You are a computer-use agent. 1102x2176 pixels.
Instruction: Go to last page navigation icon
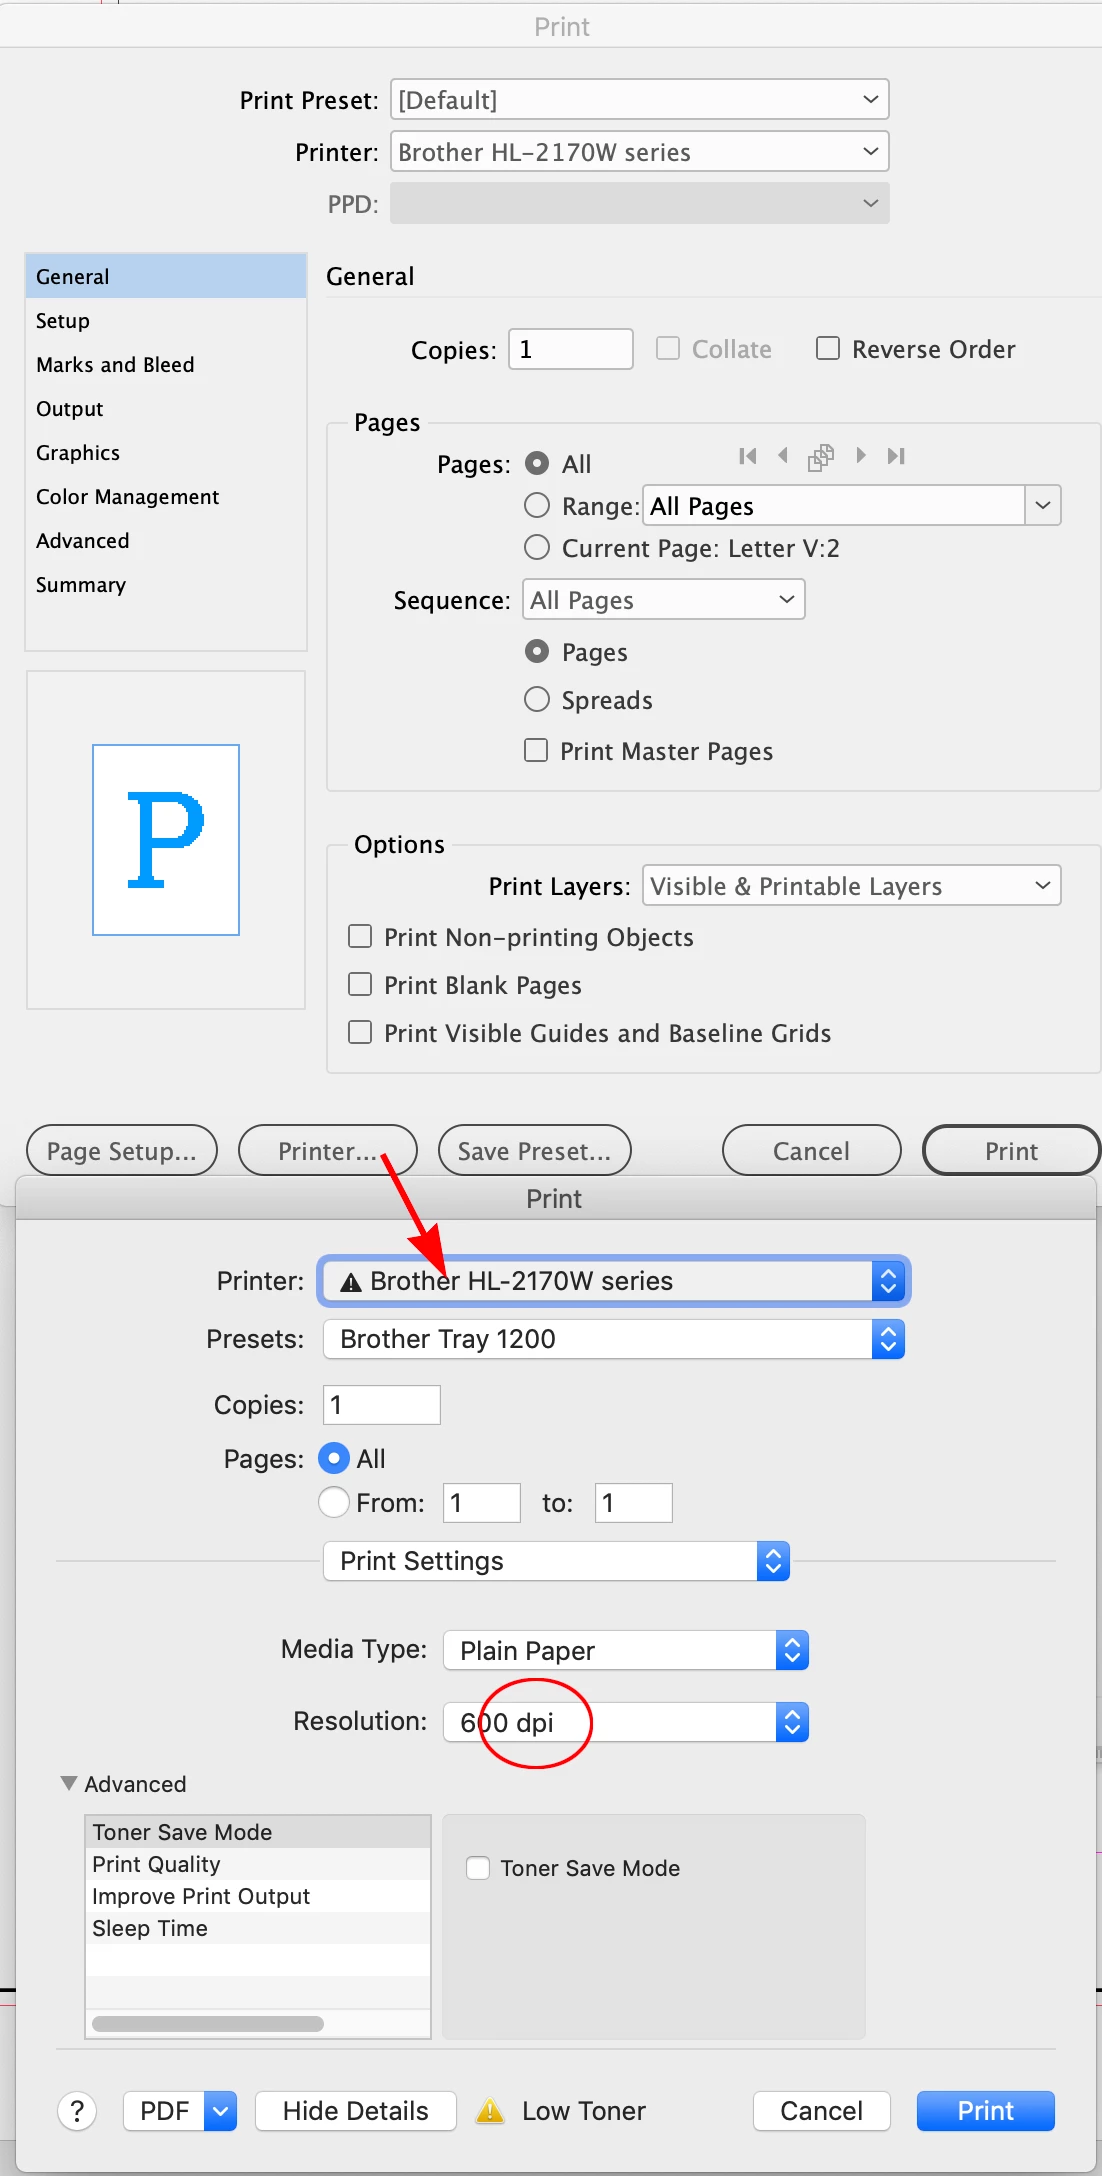[x=896, y=456]
